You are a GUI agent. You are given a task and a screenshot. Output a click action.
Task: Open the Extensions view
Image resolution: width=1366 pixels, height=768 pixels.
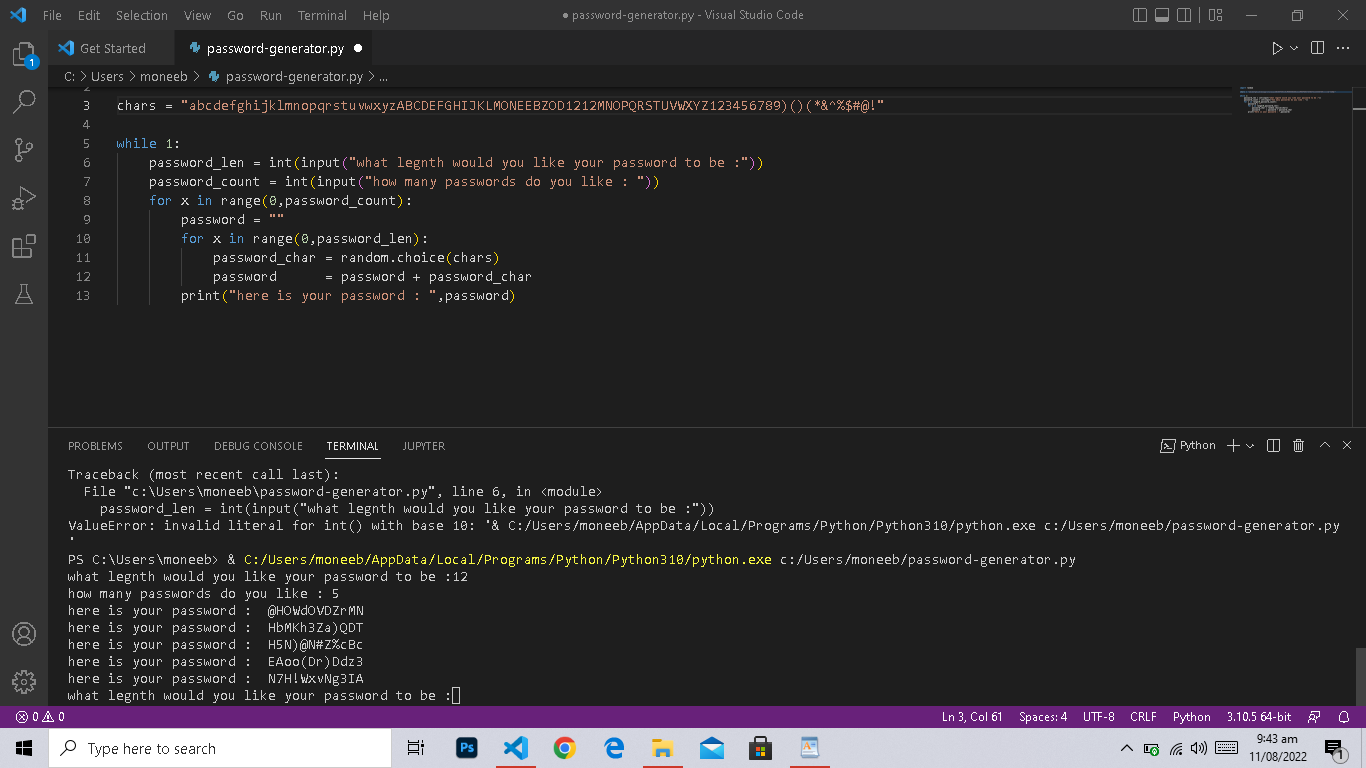click(24, 246)
